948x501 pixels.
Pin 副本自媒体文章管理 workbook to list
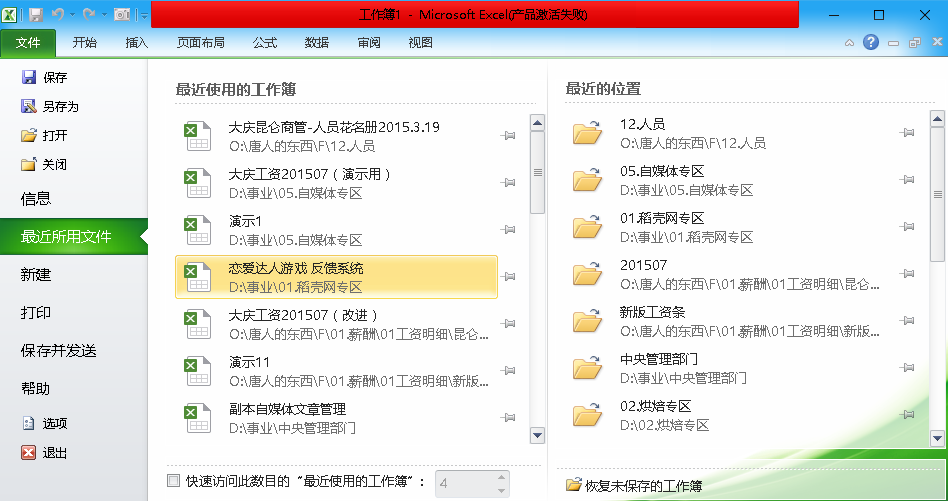click(x=508, y=418)
